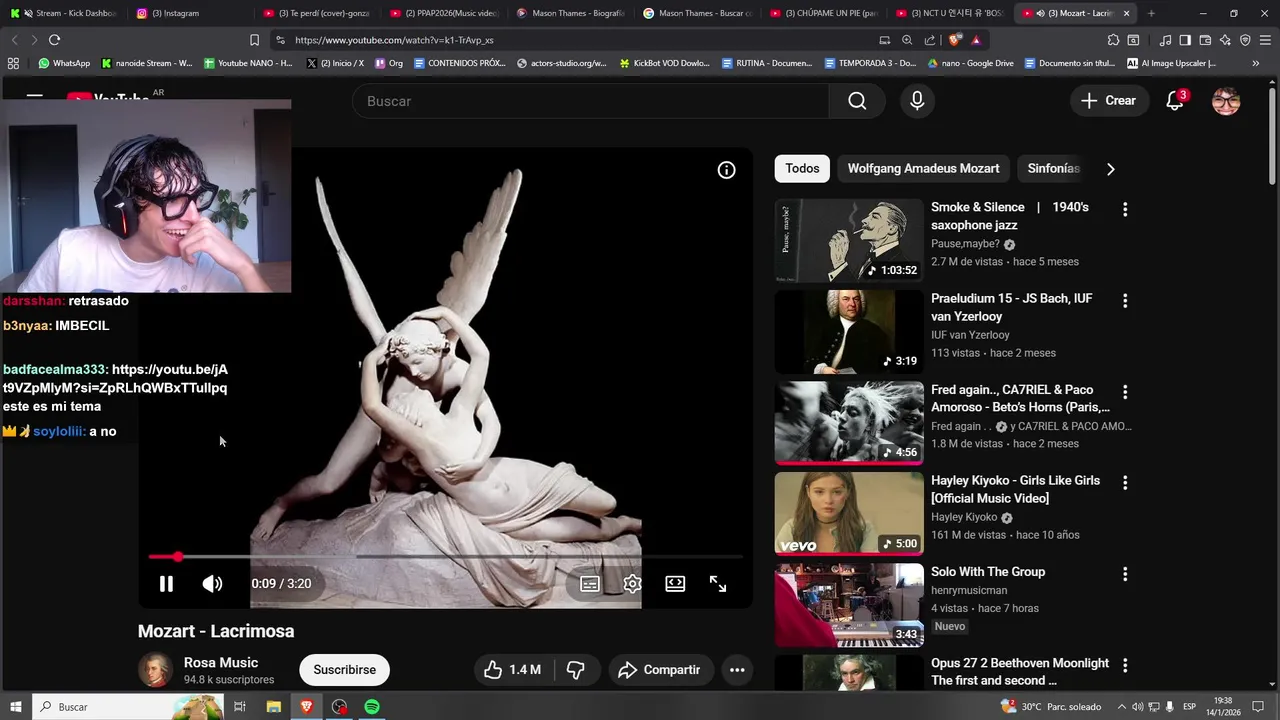This screenshot has width=1280, height=720.
Task: Open more actions menu beside Compartir
Action: tap(737, 670)
